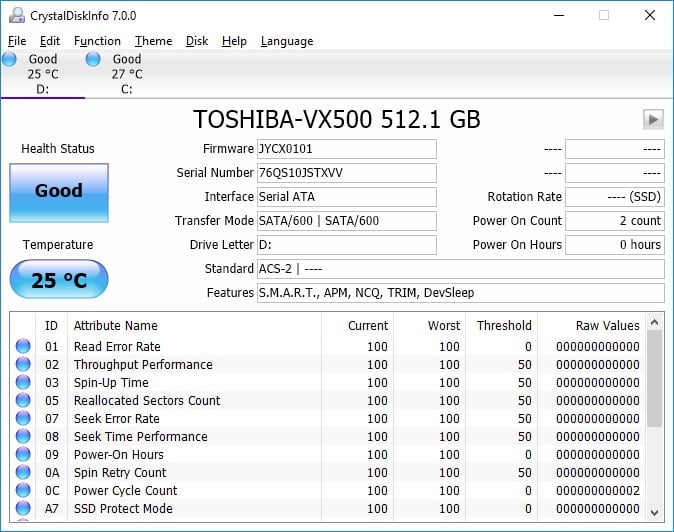Click status orb for Reallocated Sectors Count

(x=23, y=401)
